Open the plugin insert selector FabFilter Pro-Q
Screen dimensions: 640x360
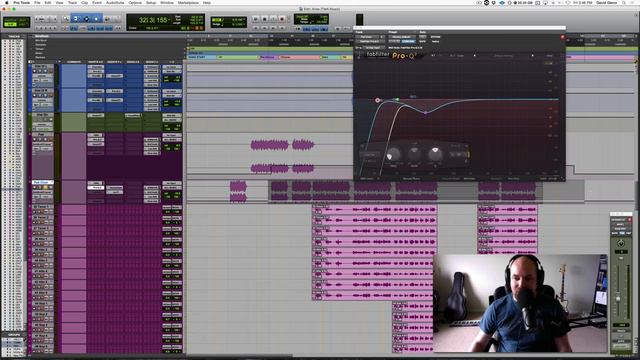point(369,41)
